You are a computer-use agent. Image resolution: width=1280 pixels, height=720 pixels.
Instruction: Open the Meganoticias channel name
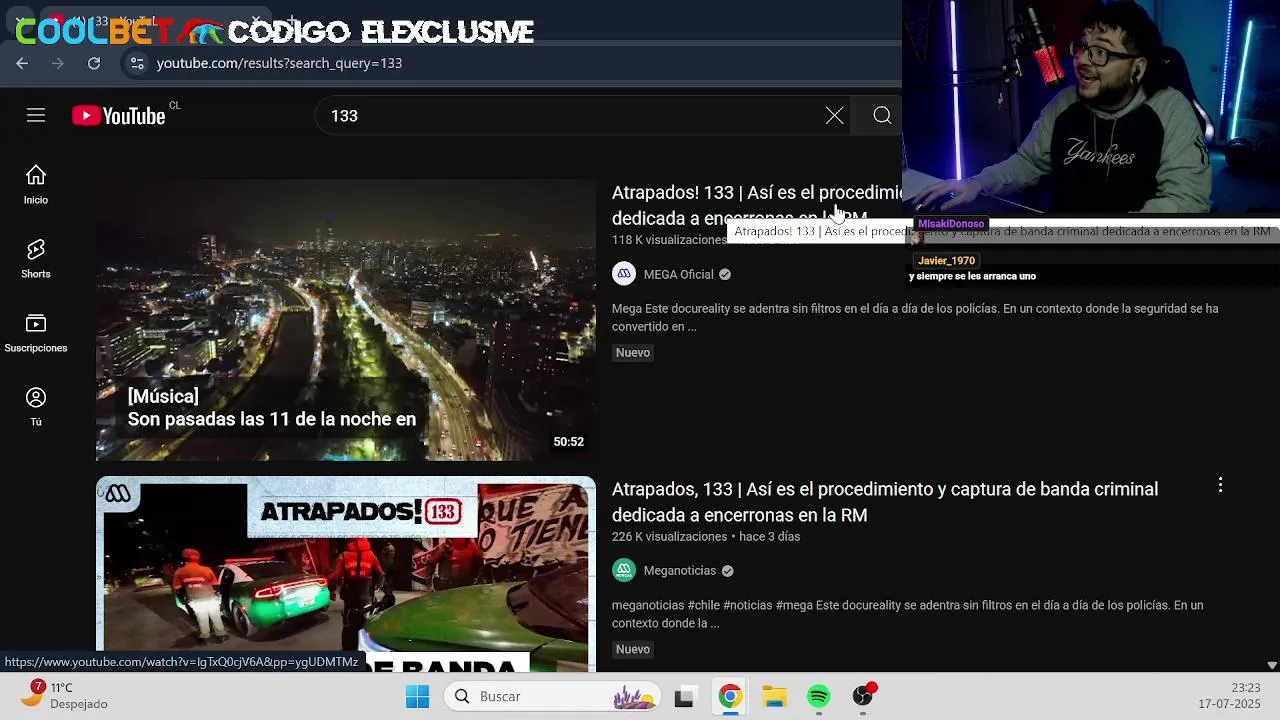tap(680, 571)
